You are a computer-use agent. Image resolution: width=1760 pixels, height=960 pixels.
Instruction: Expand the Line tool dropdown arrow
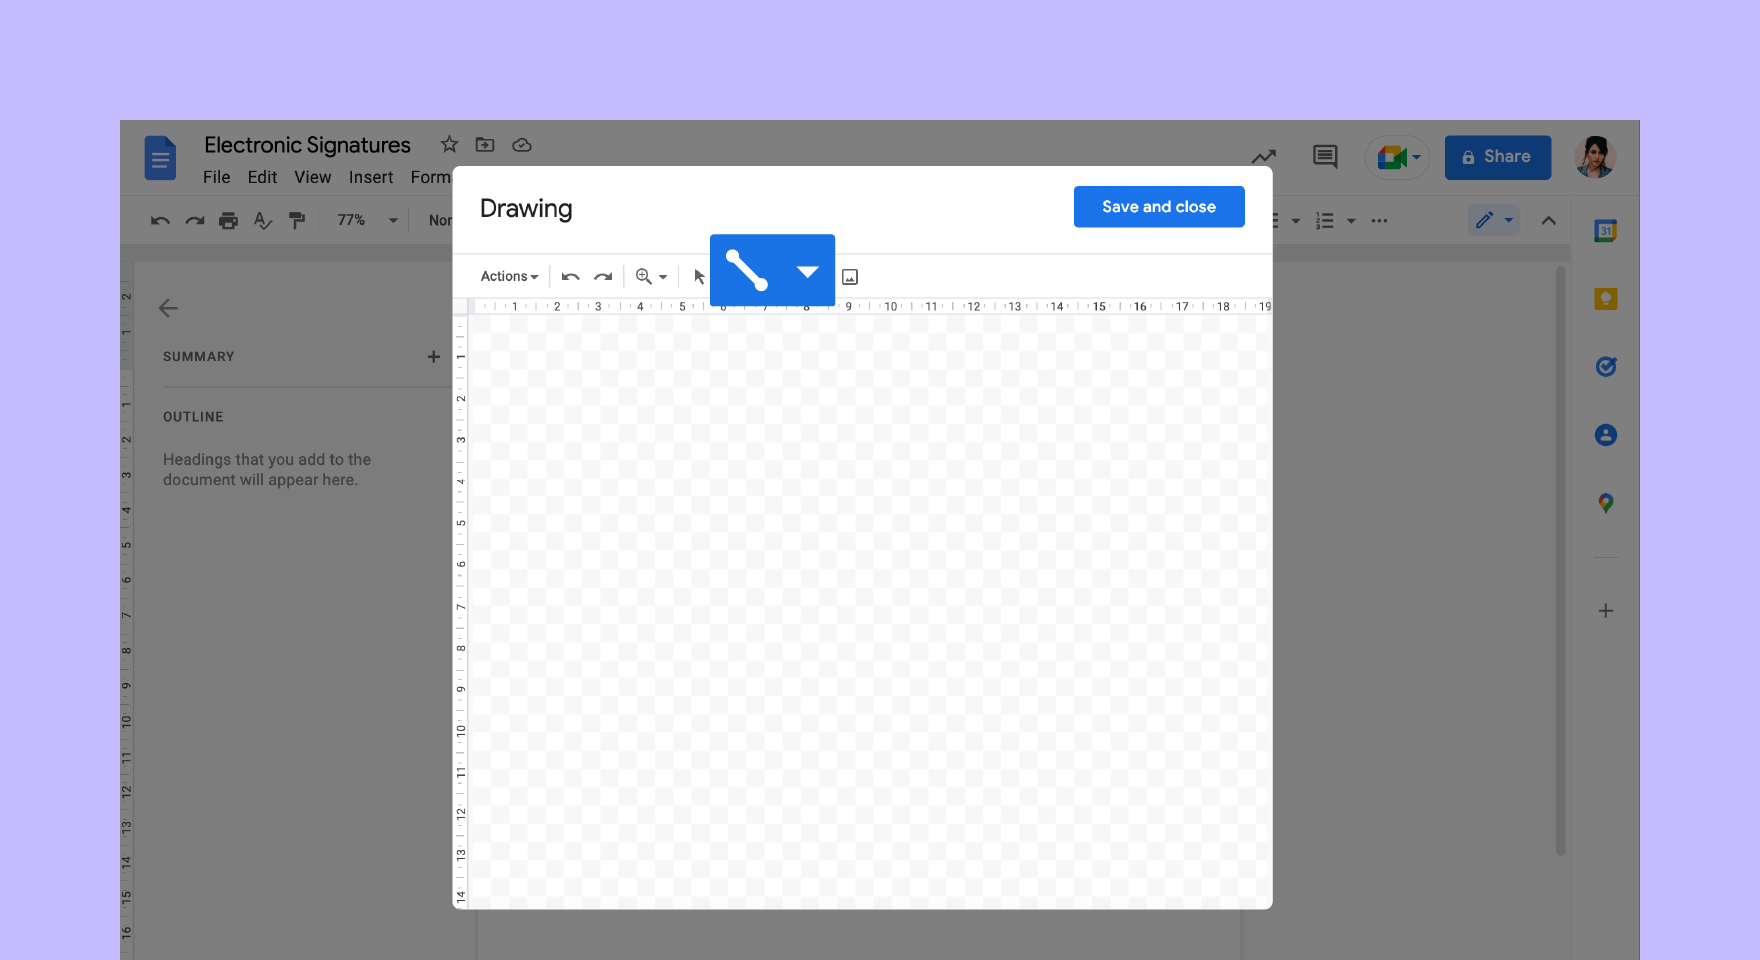click(x=806, y=270)
